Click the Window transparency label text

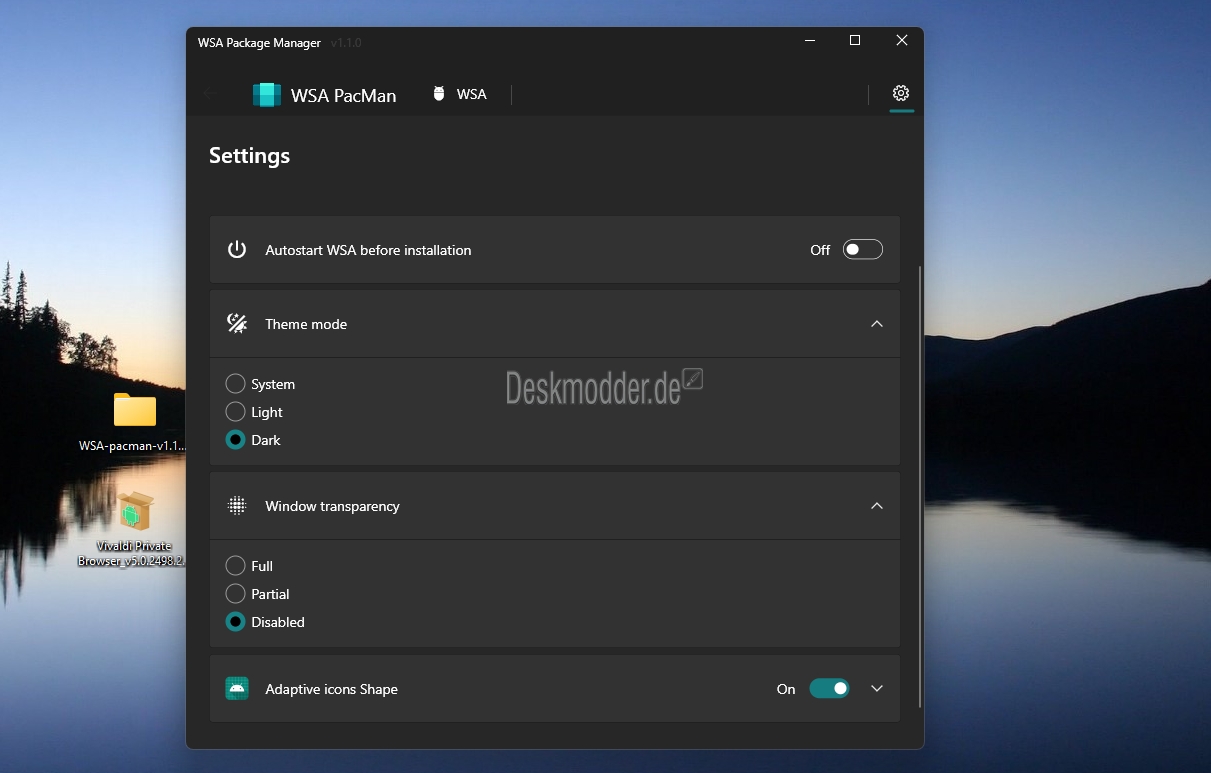332,506
